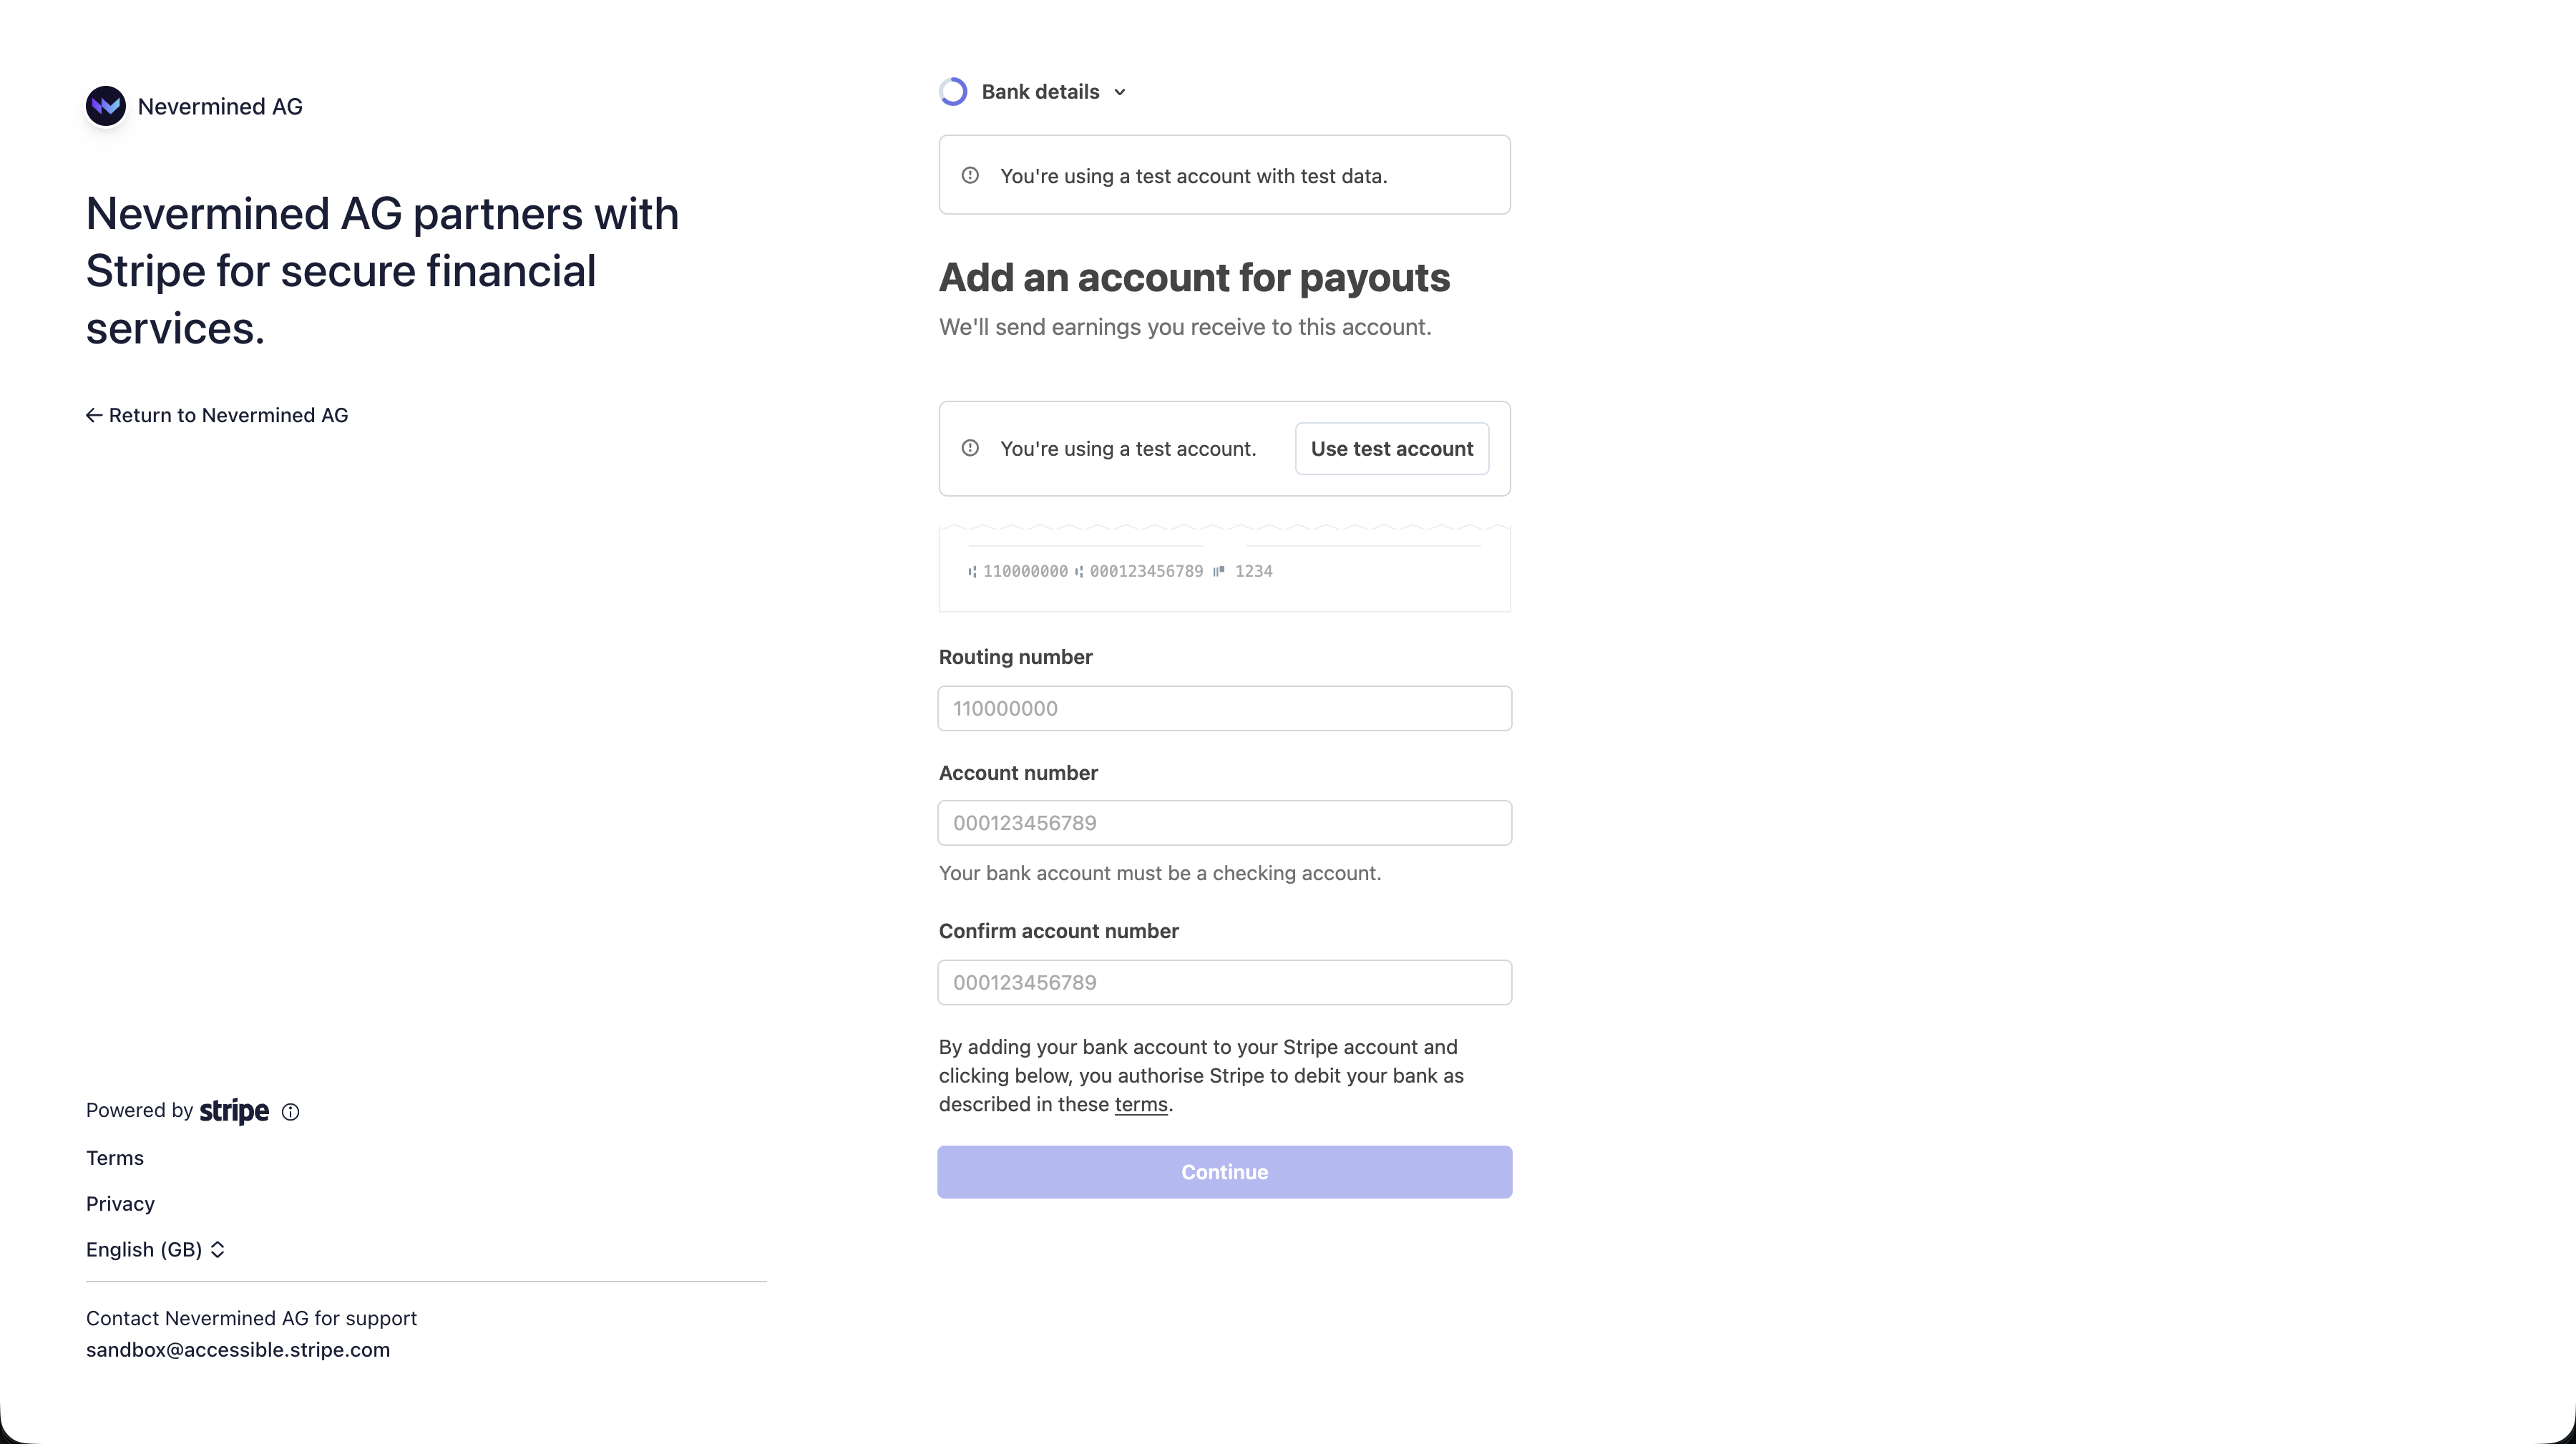The height and width of the screenshot is (1444, 2576).
Task: Click the Terms footer link
Action: 114,1157
